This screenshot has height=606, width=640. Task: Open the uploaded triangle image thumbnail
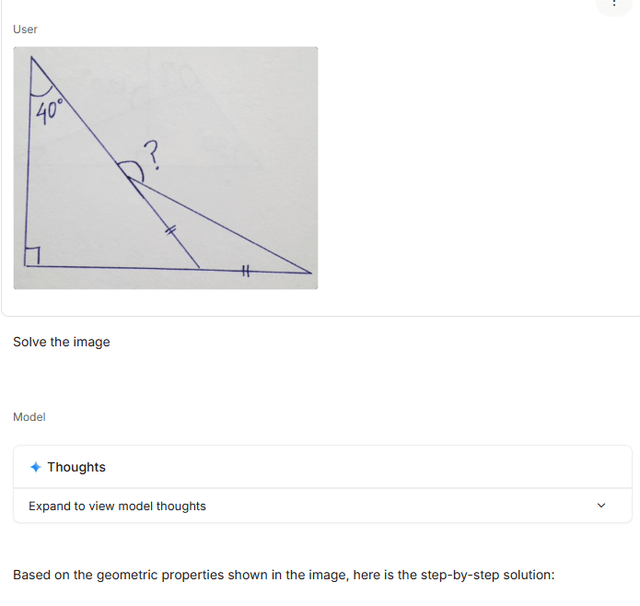coord(165,168)
